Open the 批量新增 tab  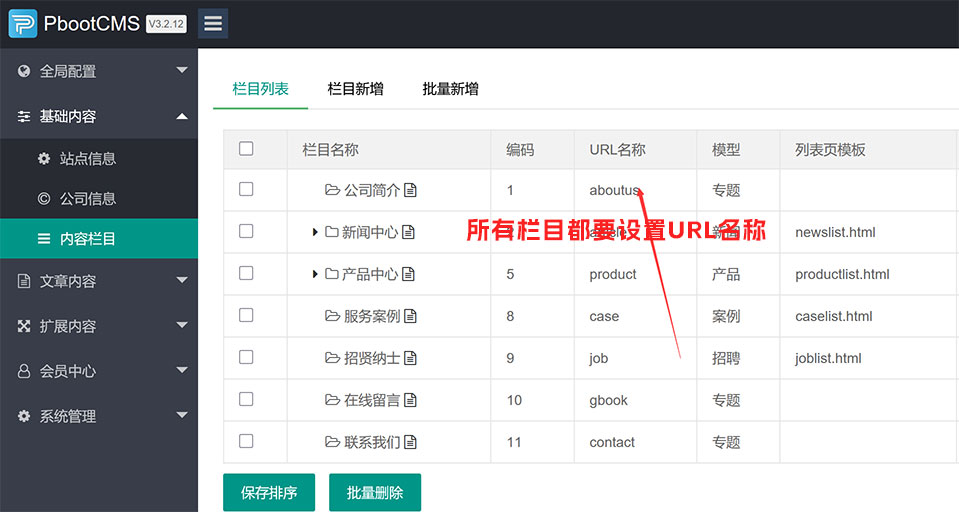click(x=450, y=89)
